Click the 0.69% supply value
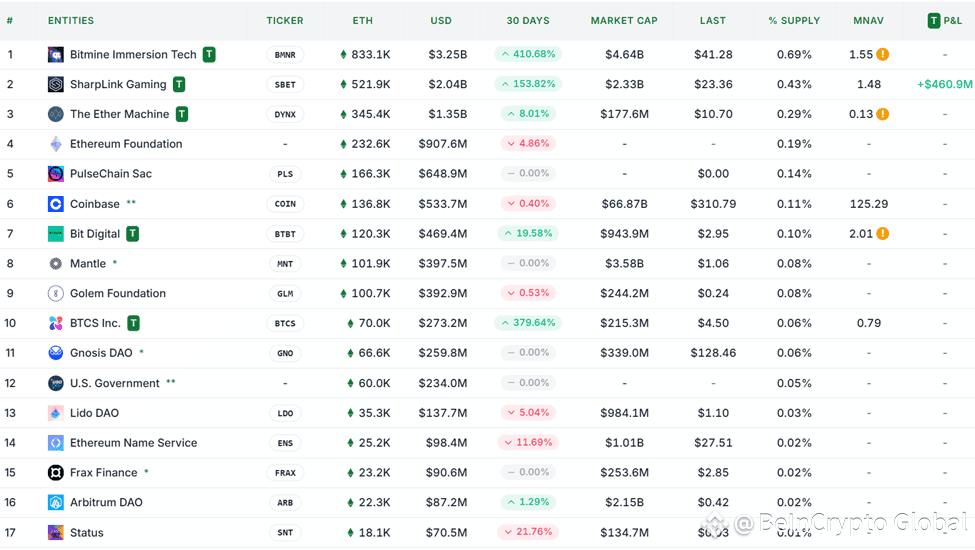 (x=794, y=55)
